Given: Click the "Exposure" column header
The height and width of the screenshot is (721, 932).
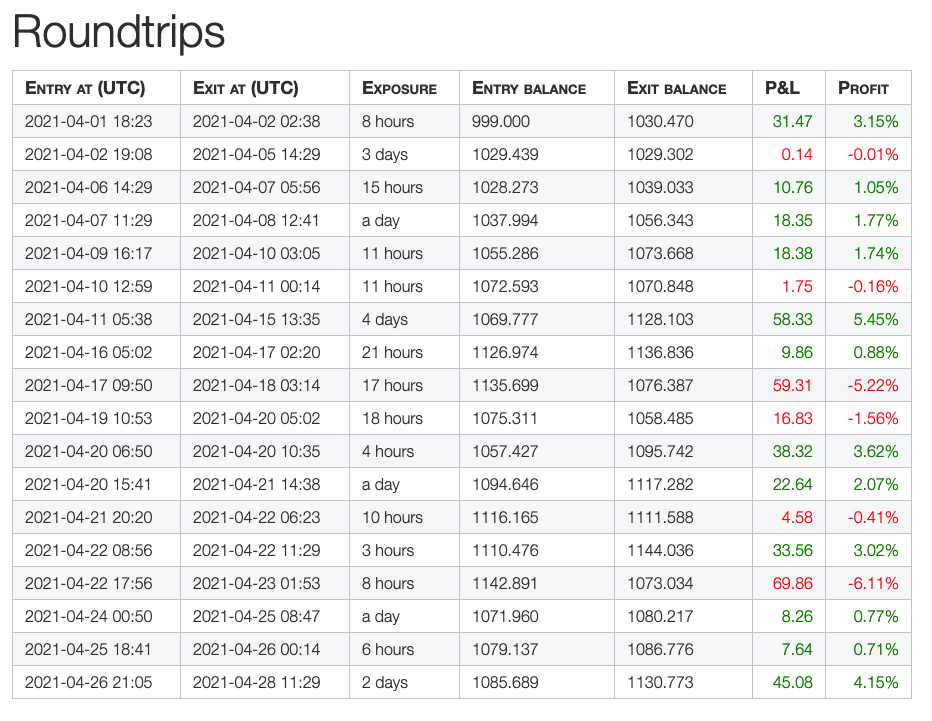Looking at the screenshot, I should [399, 88].
